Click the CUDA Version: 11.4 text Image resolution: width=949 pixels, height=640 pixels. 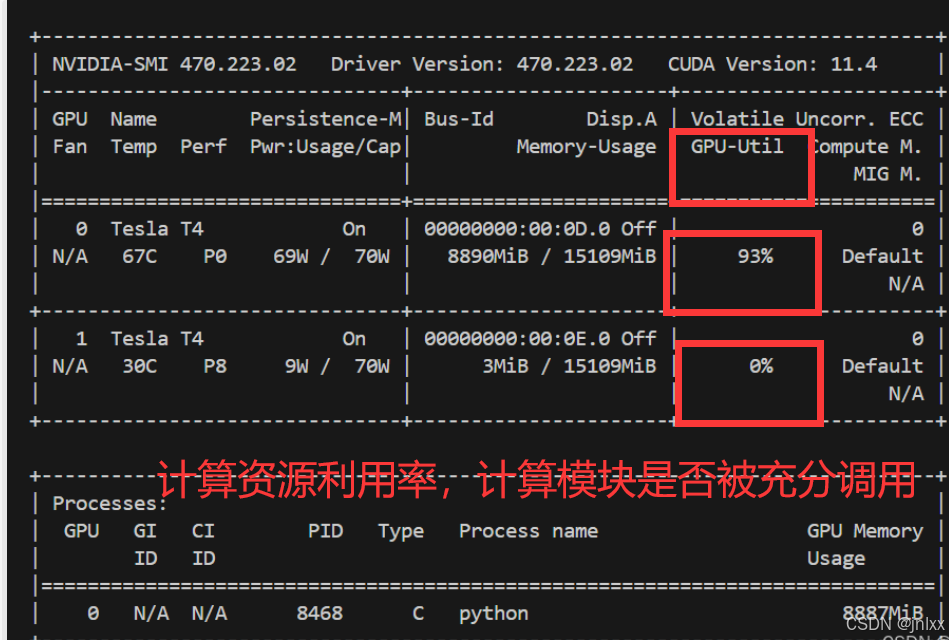772,64
